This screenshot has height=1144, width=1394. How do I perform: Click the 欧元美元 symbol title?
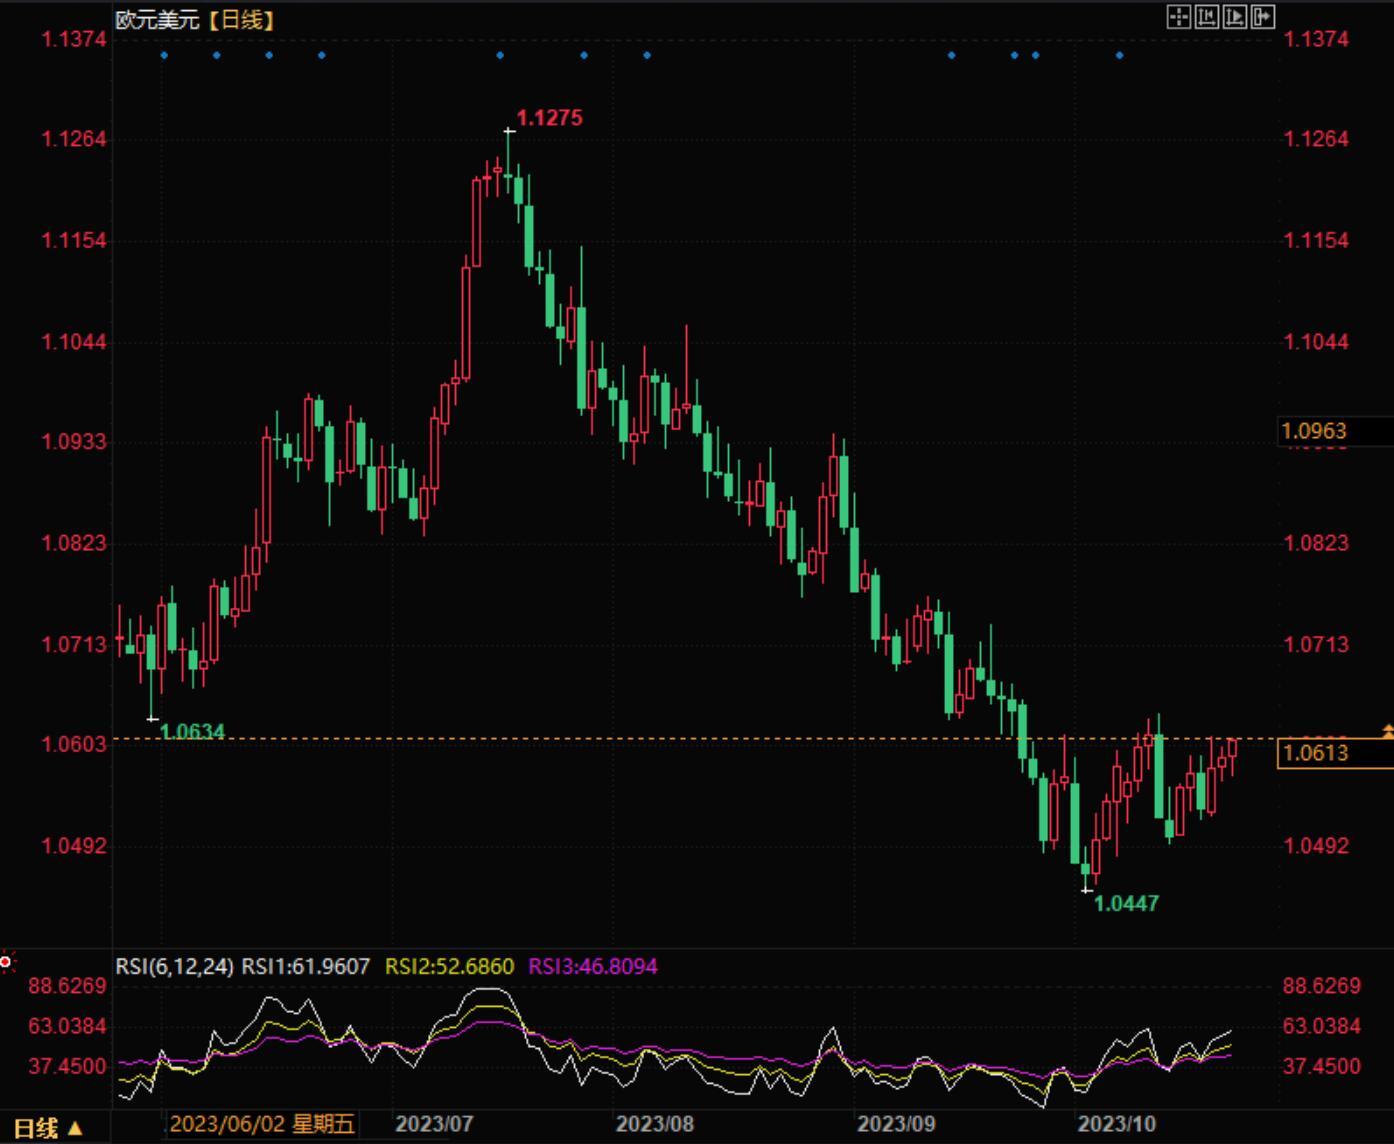pos(157,20)
